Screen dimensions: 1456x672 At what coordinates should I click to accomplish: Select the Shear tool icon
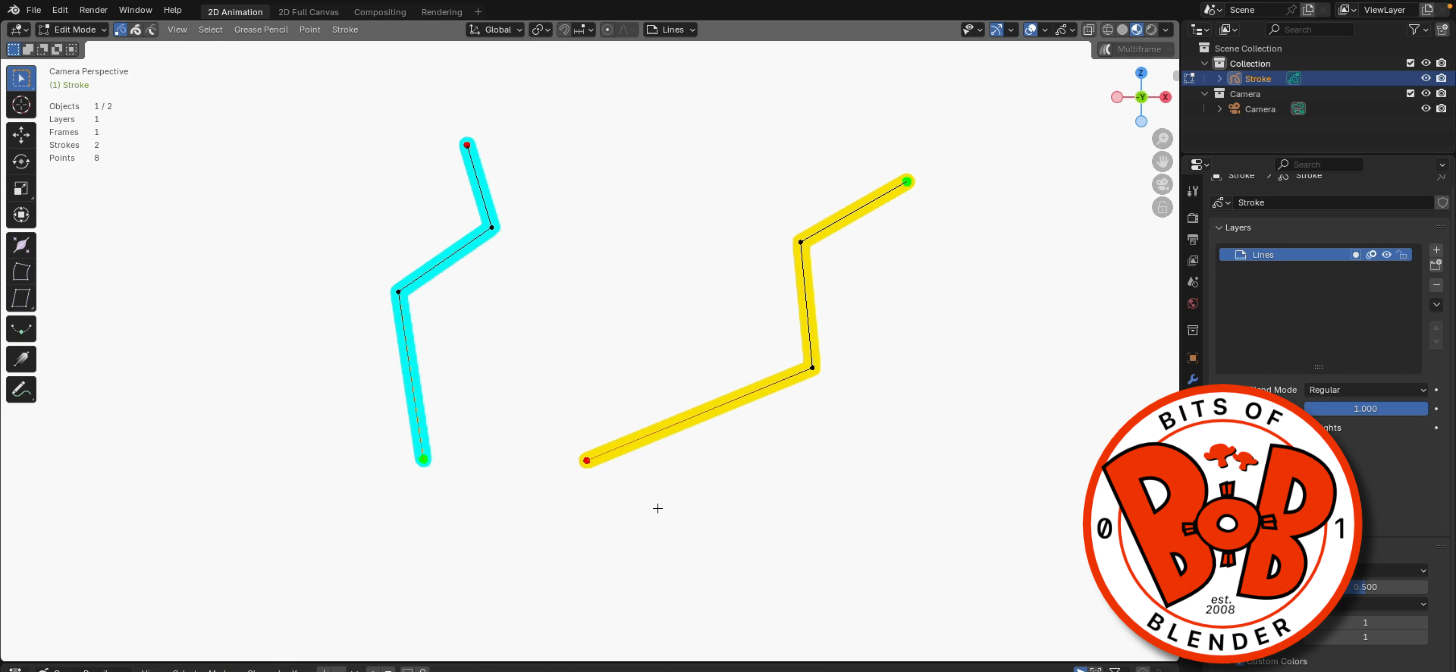point(21,299)
